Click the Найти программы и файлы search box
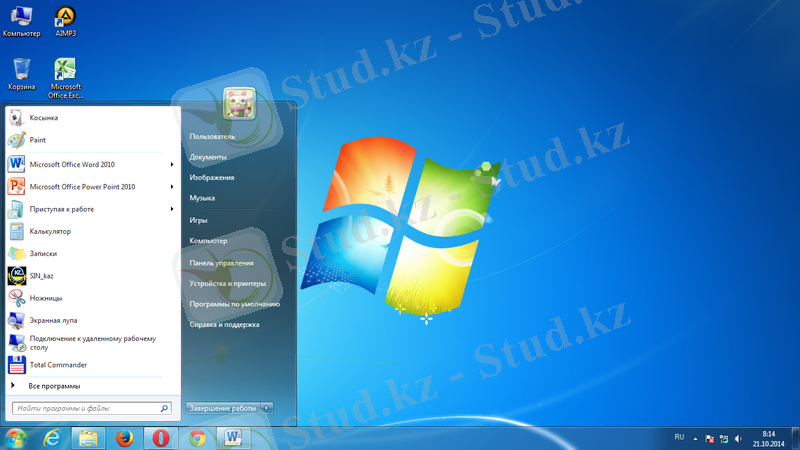800x450 pixels. (86, 408)
